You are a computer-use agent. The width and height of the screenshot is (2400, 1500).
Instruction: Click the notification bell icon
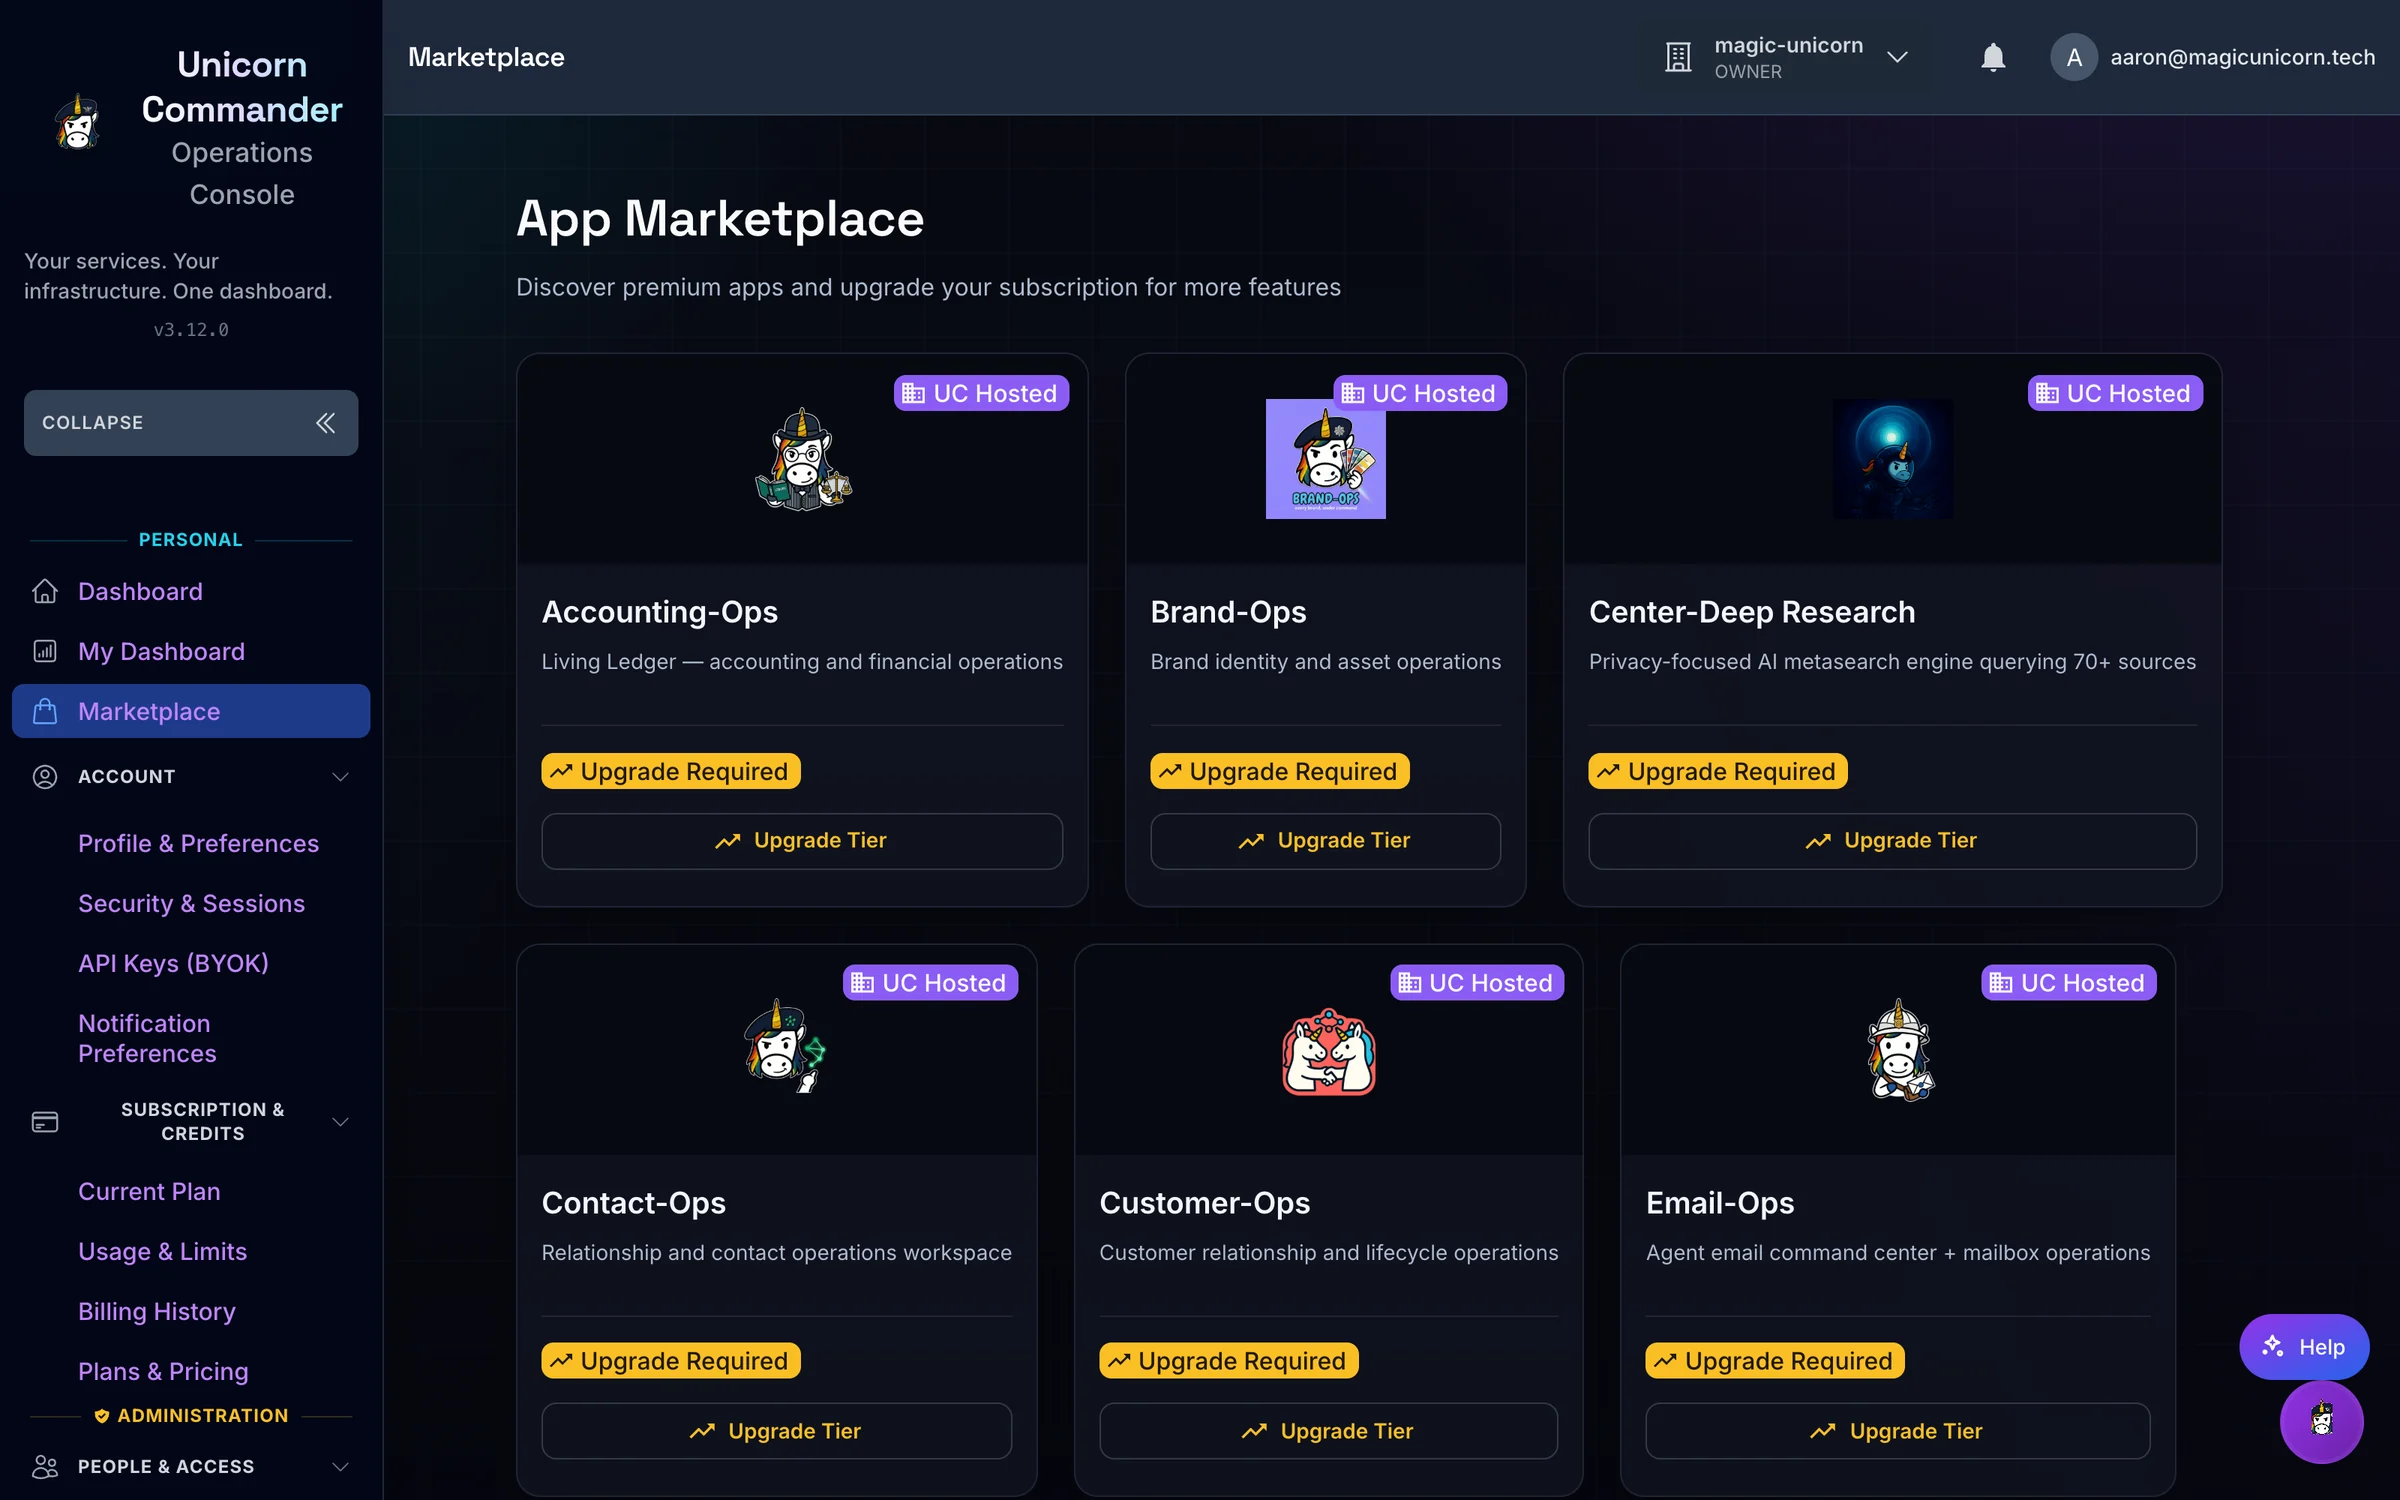click(x=1992, y=58)
